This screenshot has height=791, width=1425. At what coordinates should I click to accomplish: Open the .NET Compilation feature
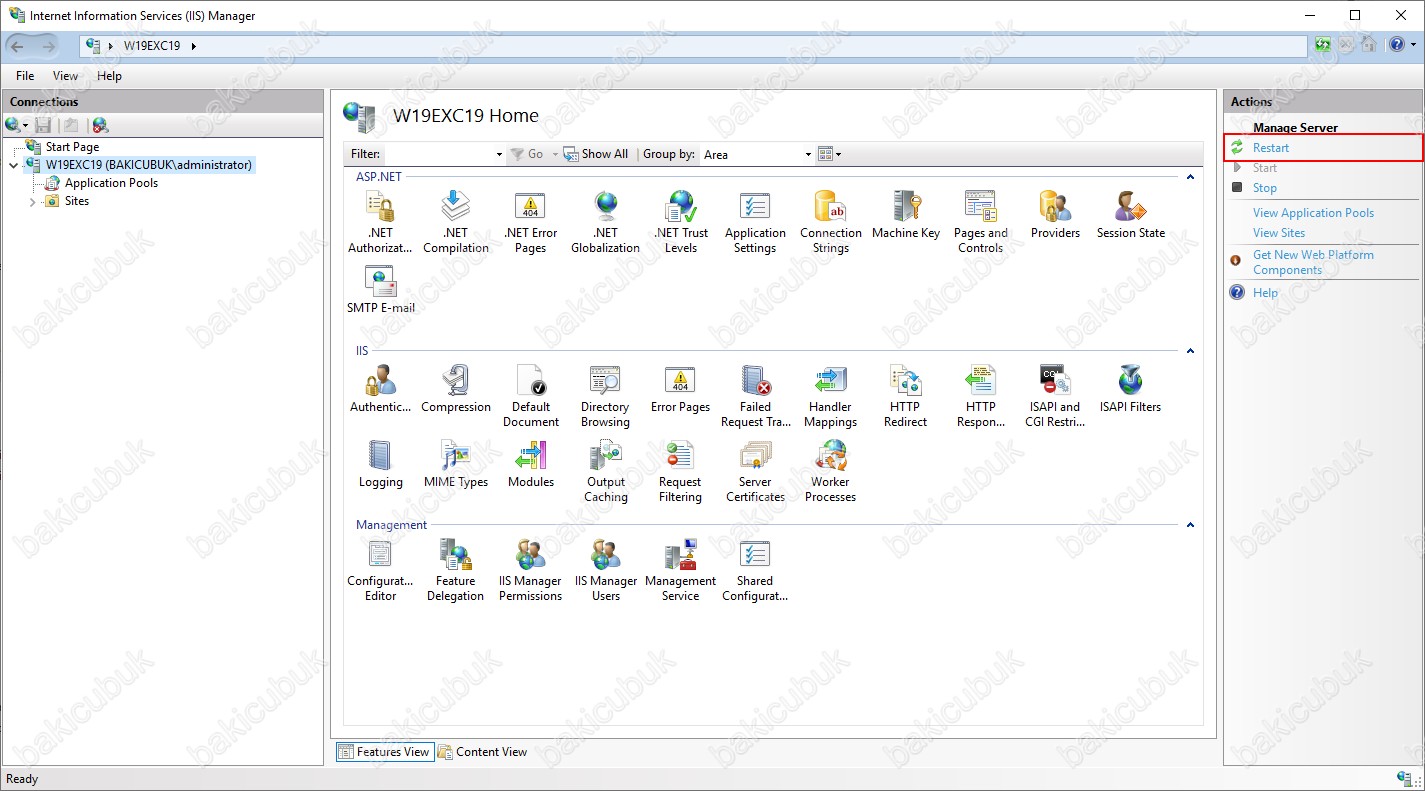456,222
